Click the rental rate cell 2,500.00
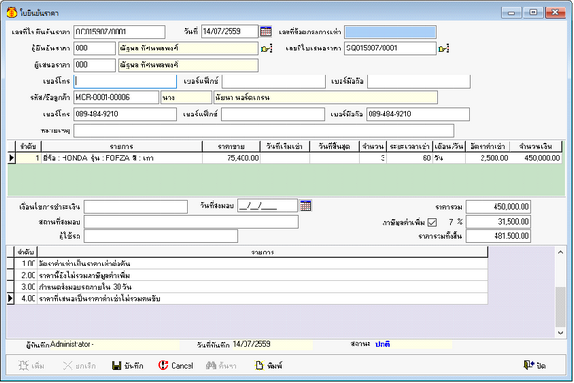The height and width of the screenshot is (383, 574). 488,158
